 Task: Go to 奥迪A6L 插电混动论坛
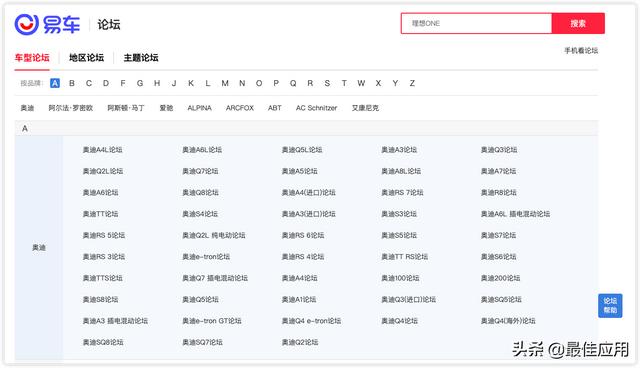(x=515, y=214)
